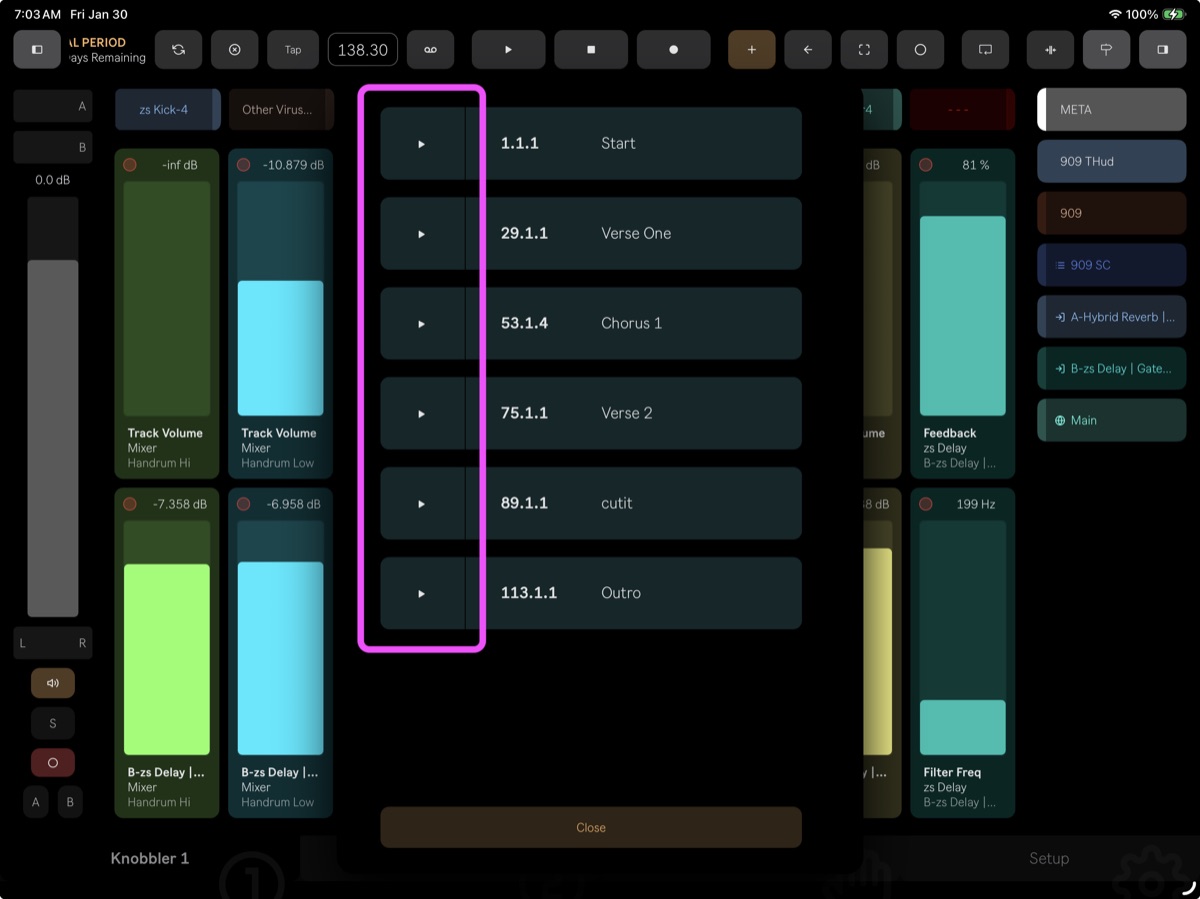Click the display screen toolbar icon
The width and height of the screenshot is (1200, 899).
pyautogui.click(x=985, y=49)
